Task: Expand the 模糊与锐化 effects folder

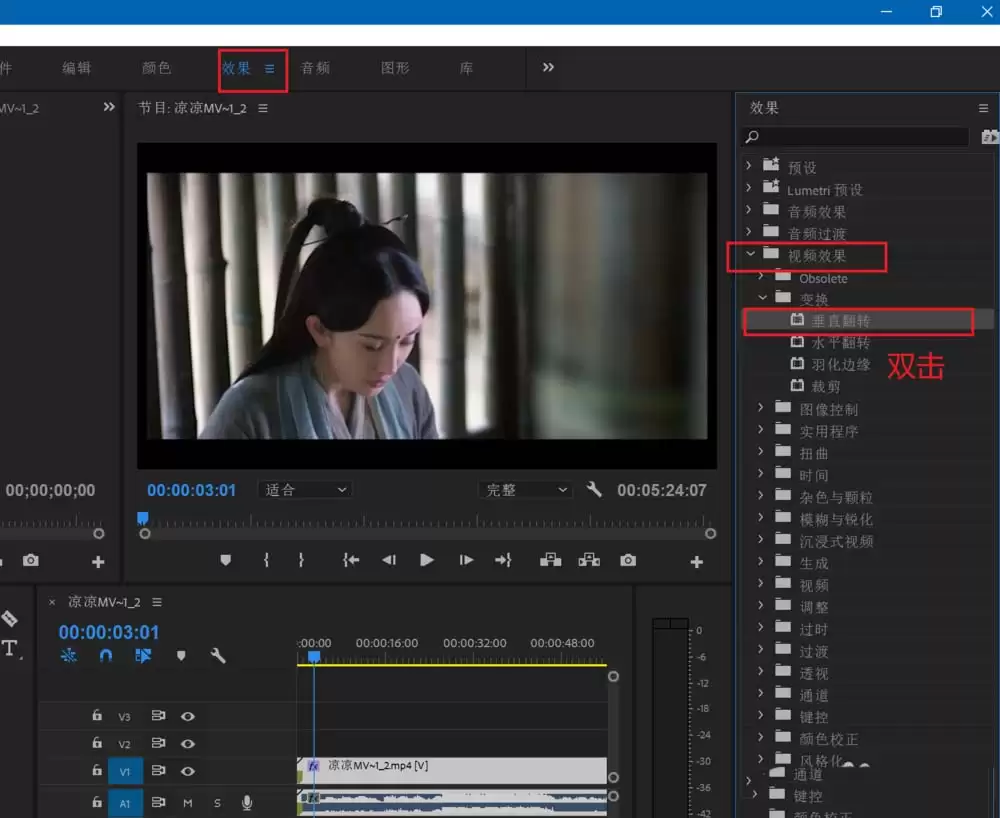Action: (x=759, y=518)
